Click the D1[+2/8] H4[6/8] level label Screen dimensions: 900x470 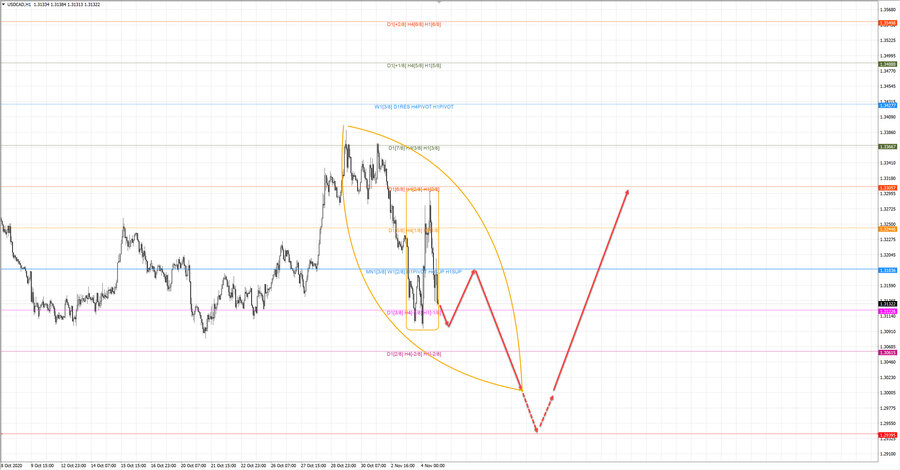pos(414,25)
